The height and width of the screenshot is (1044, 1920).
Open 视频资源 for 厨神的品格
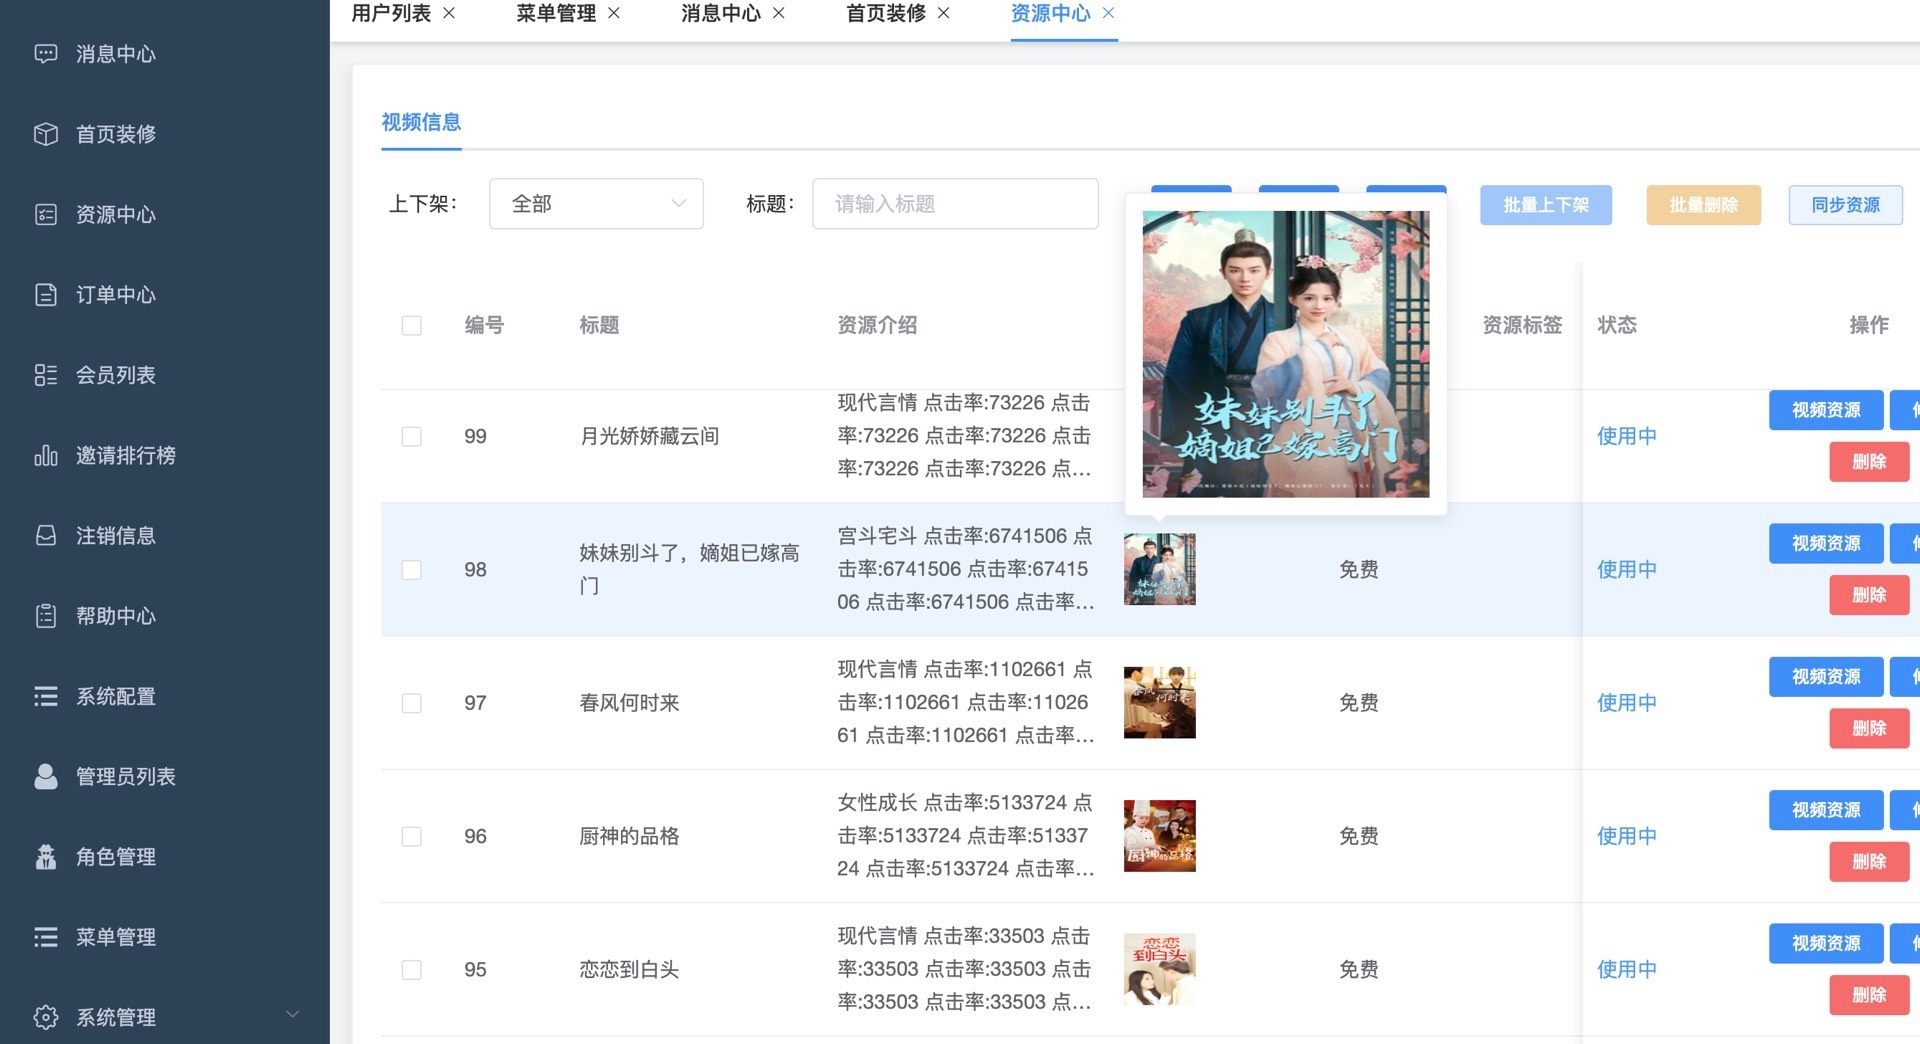coord(1826,810)
